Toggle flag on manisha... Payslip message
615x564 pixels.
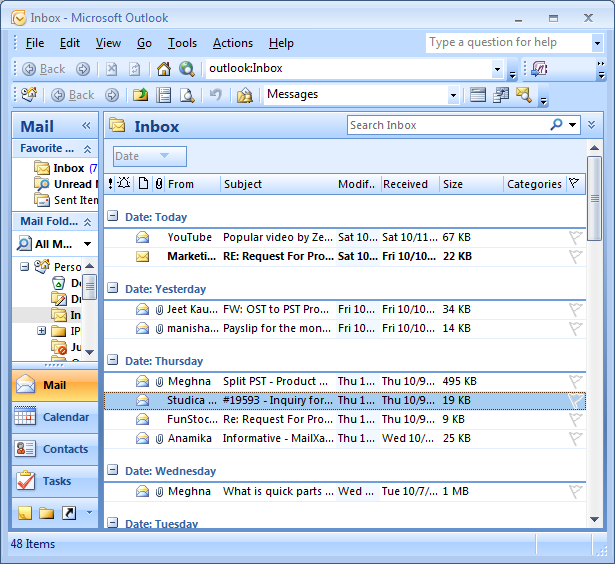(576, 328)
